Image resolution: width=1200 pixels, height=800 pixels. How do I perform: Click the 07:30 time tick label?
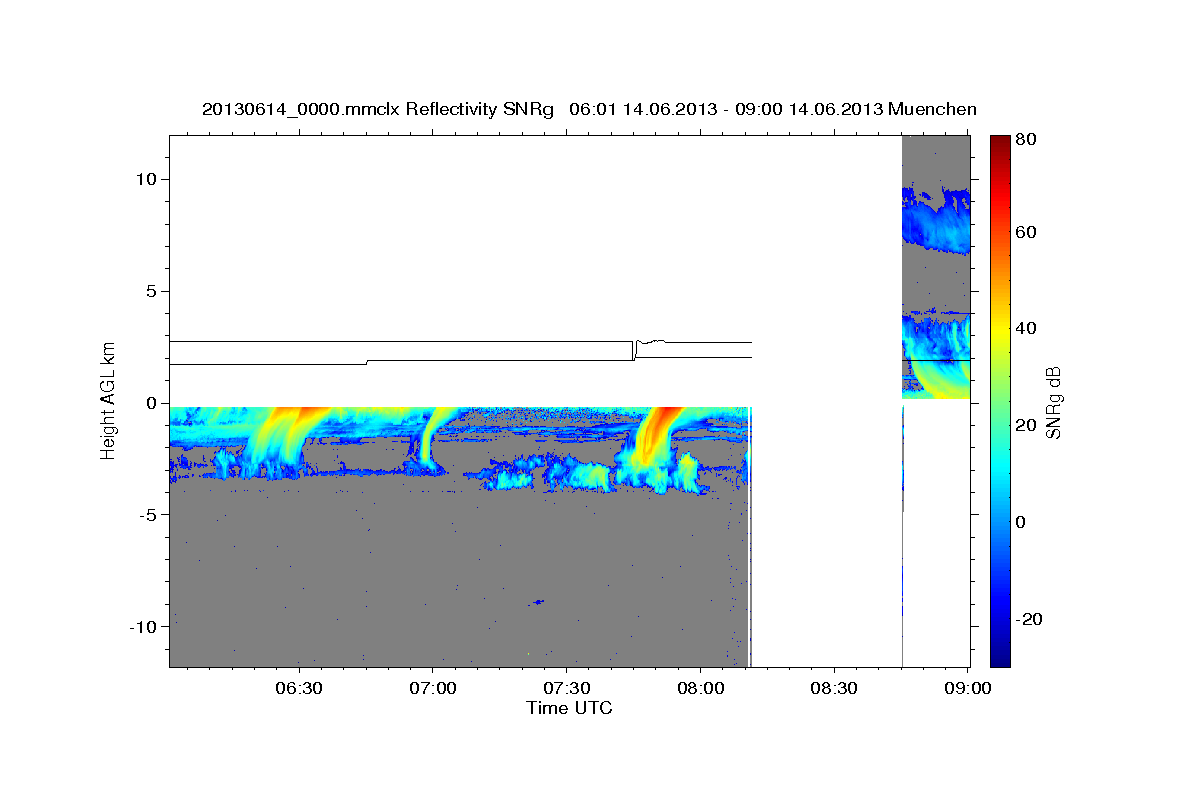[x=566, y=688]
